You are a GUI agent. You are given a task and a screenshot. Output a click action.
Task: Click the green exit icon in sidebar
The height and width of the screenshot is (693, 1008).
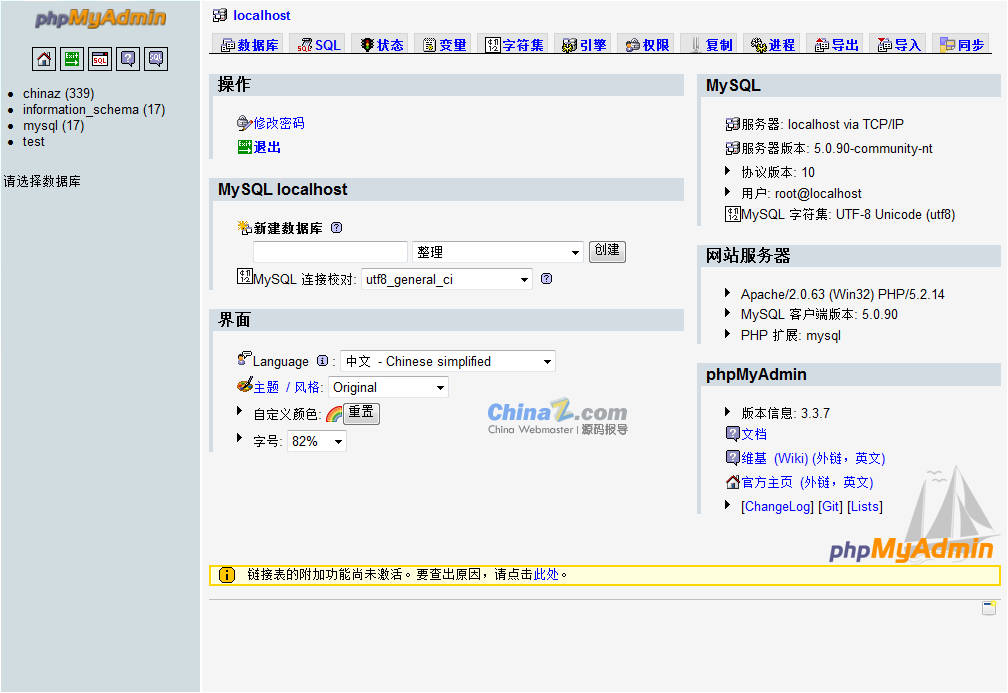click(72, 59)
